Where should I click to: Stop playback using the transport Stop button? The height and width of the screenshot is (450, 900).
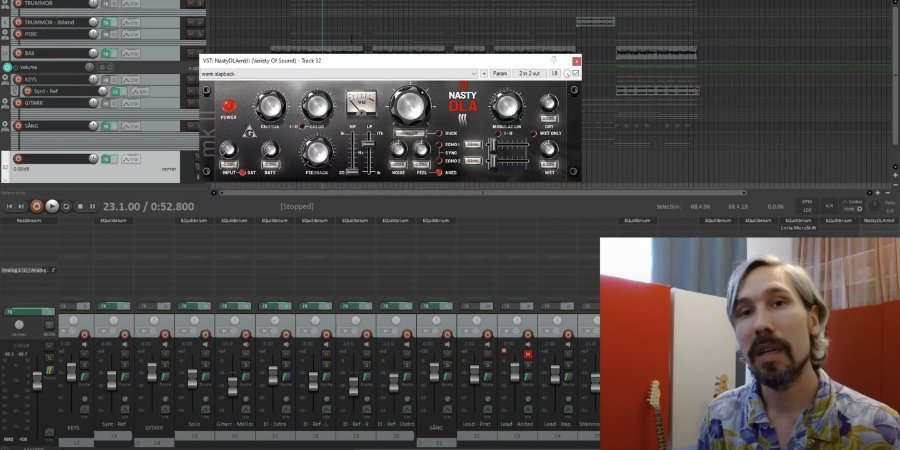pos(80,206)
